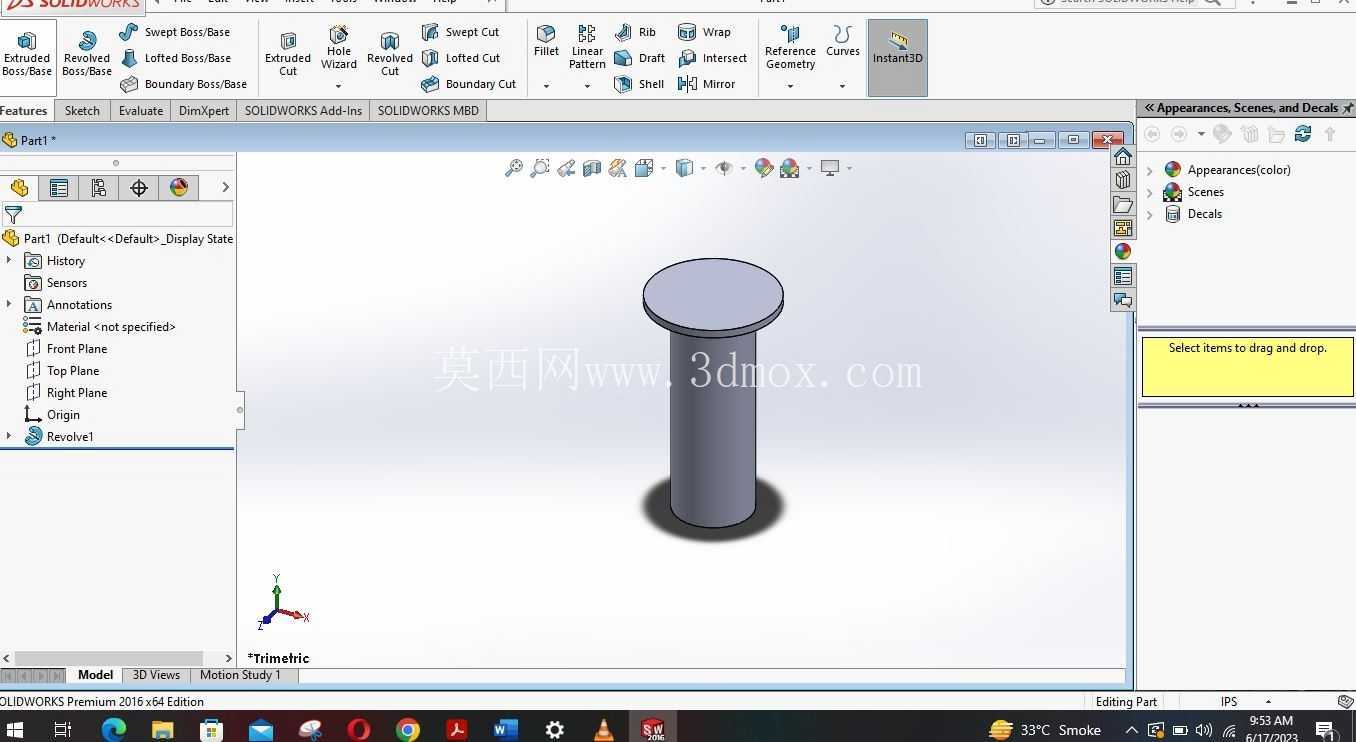The width and height of the screenshot is (1356, 742).
Task: Open Fillet dropdown arrow
Action: click(546, 86)
